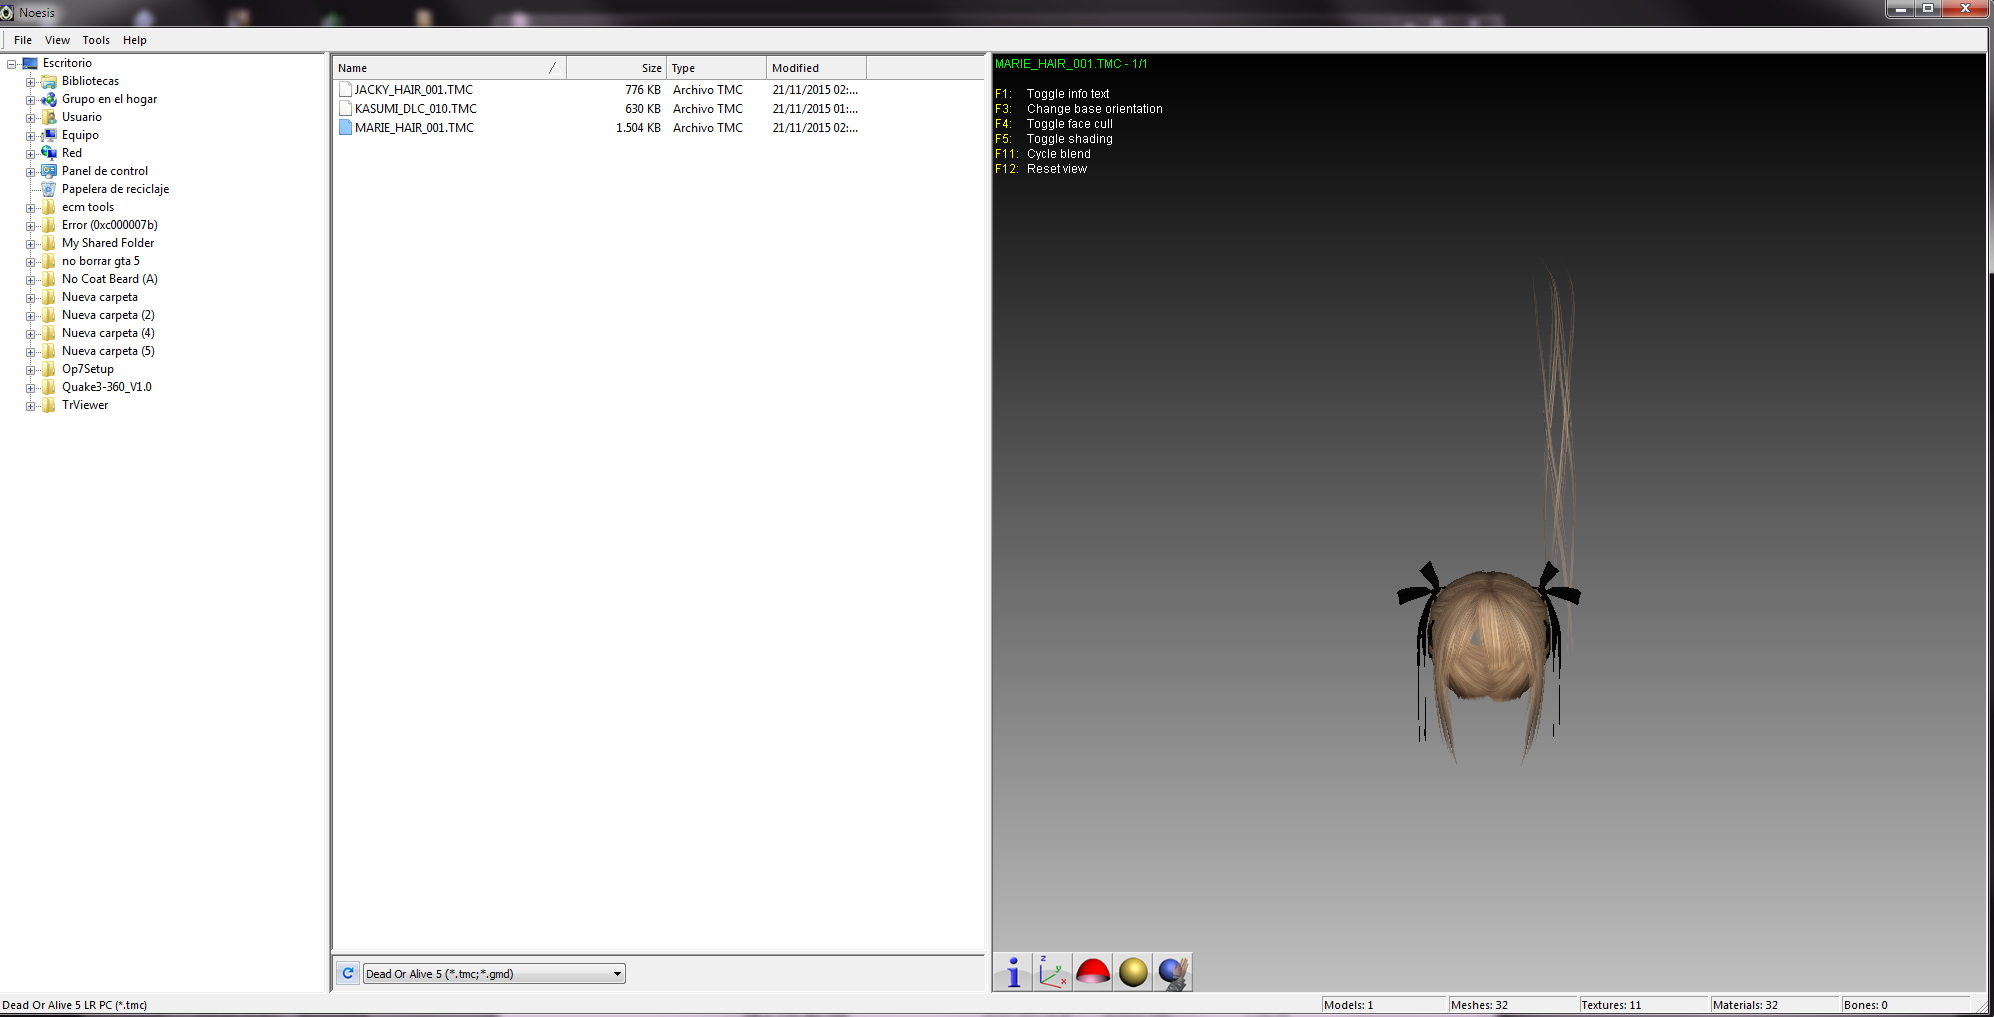Click the red hemisphere face cull icon
Image resolution: width=1994 pixels, height=1017 pixels.
click(1093, 972)
